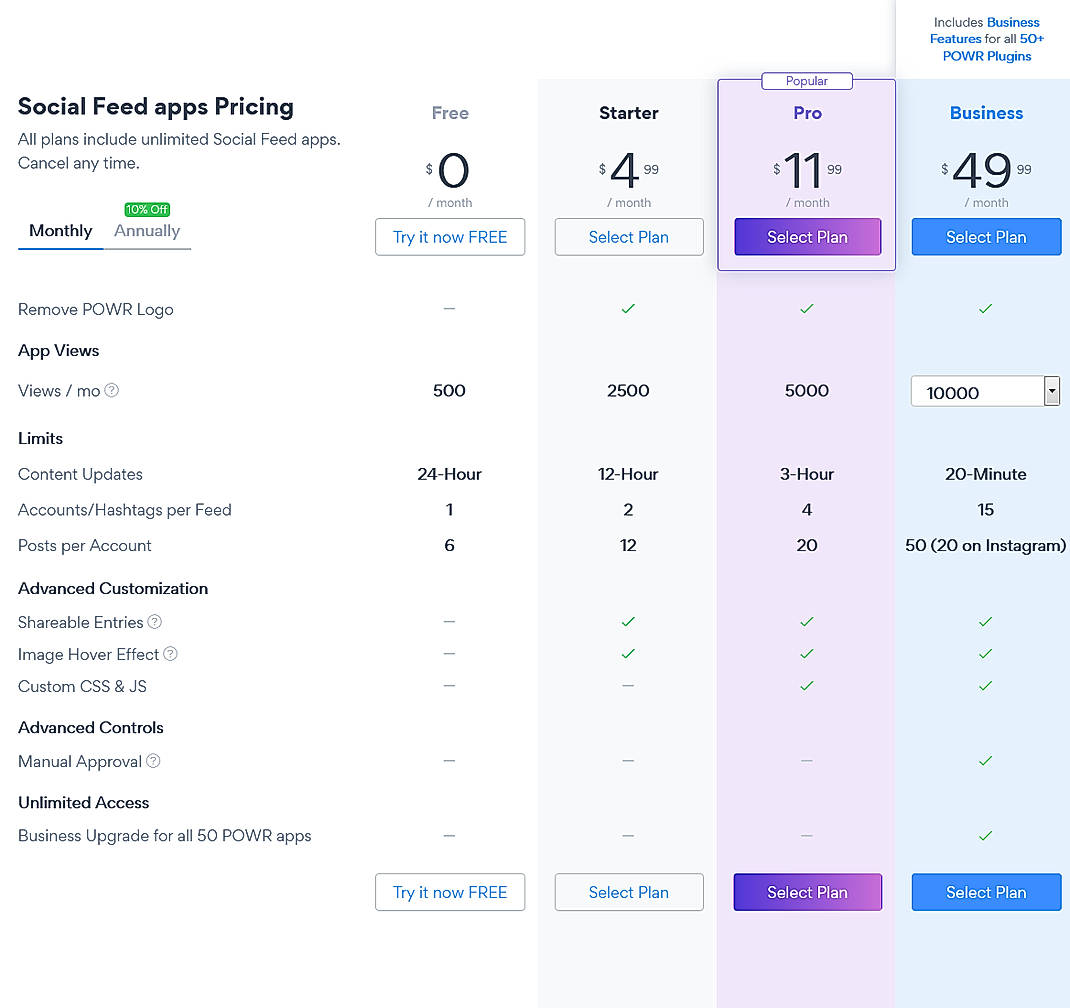
Task: Click bottom Business Select Plan button
Action: [986, 892]
